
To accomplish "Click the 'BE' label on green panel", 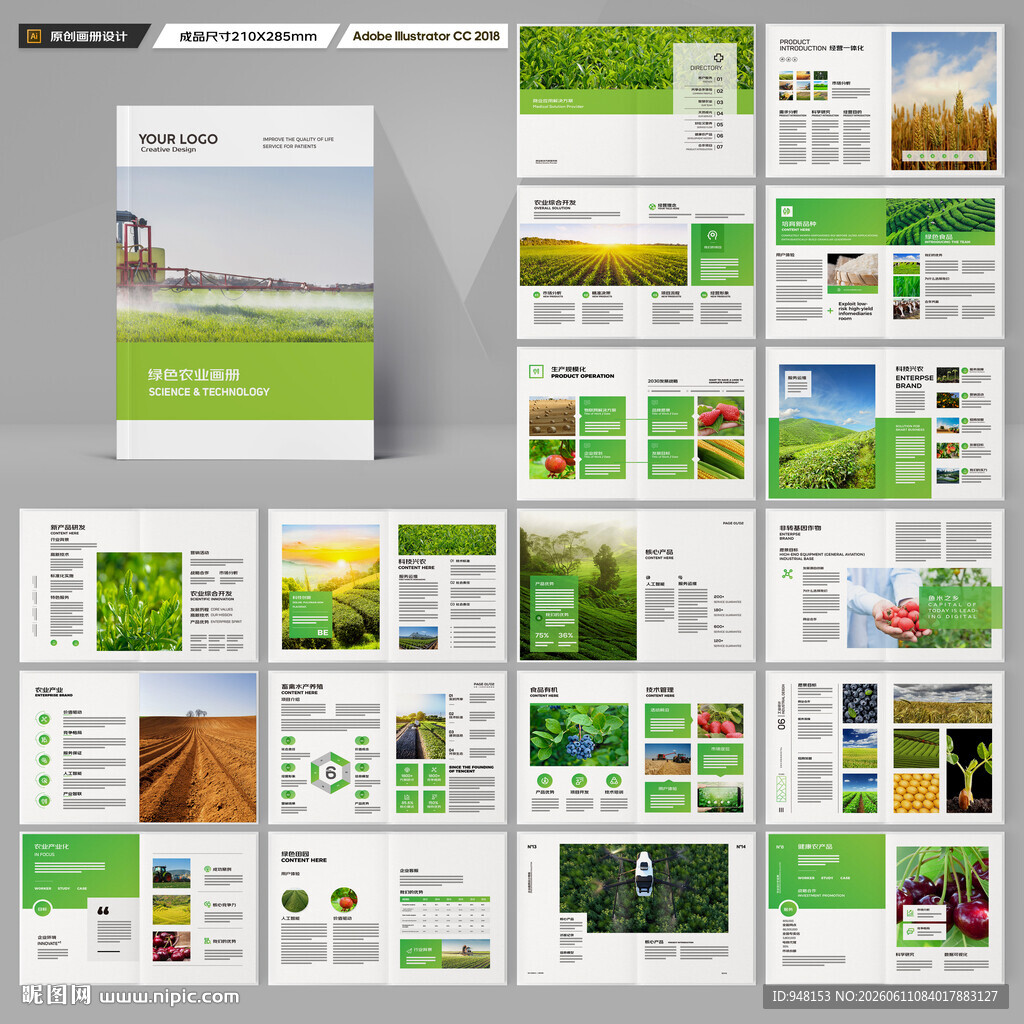I will (x=323, y=632).
